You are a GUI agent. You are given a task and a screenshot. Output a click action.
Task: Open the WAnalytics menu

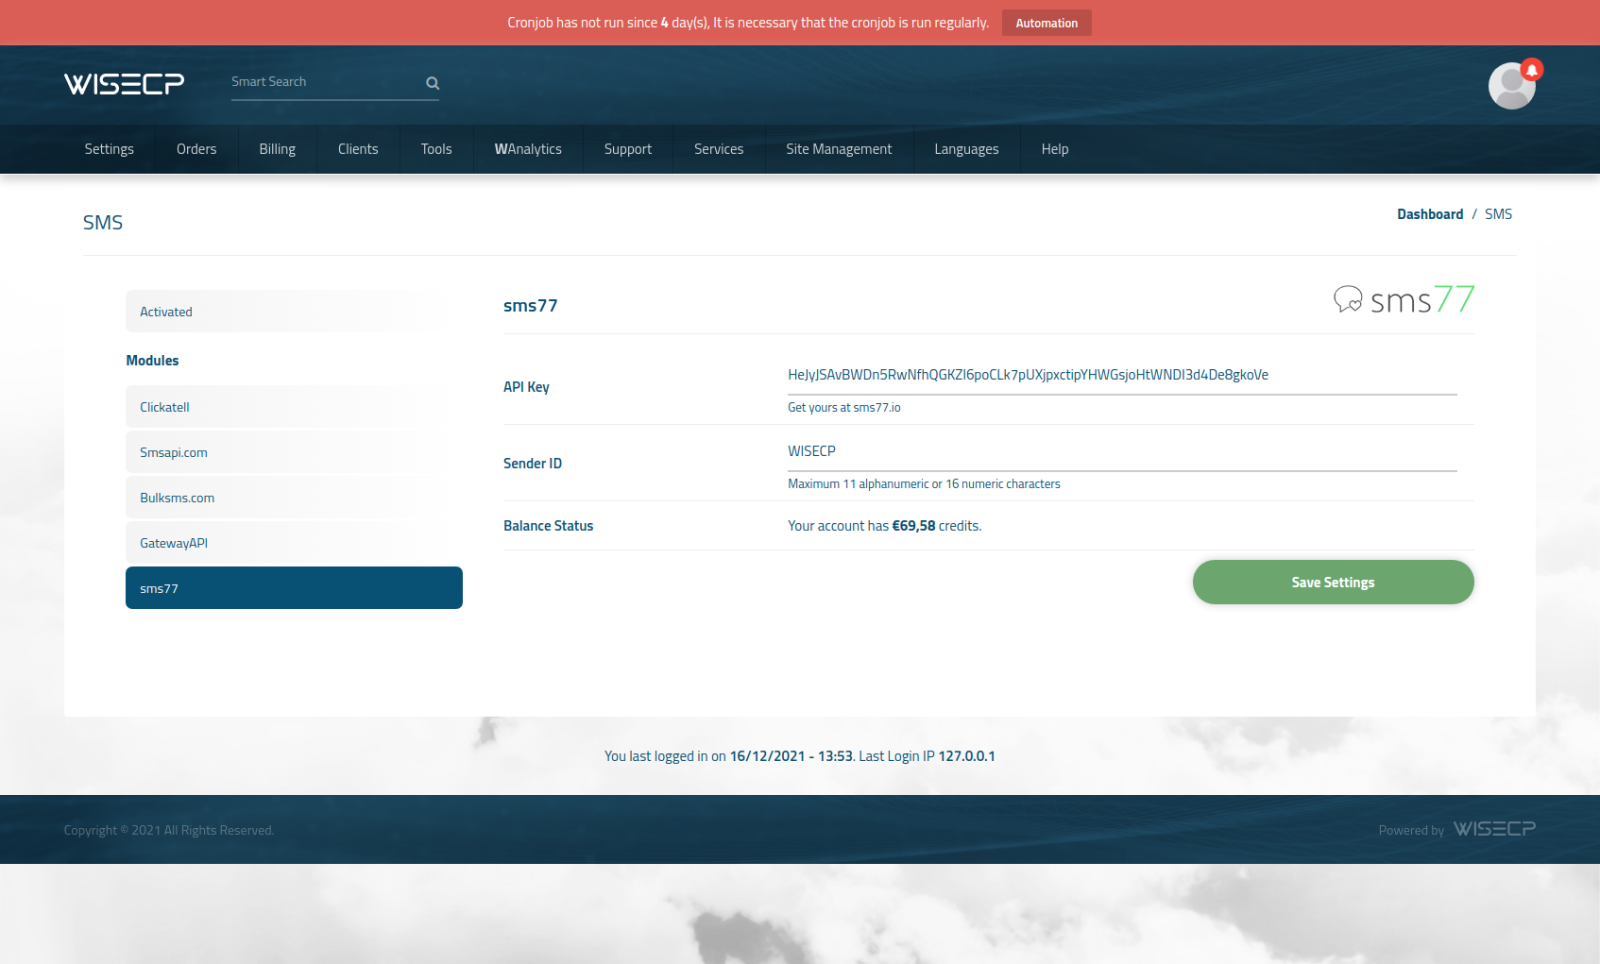pos(528,149)
